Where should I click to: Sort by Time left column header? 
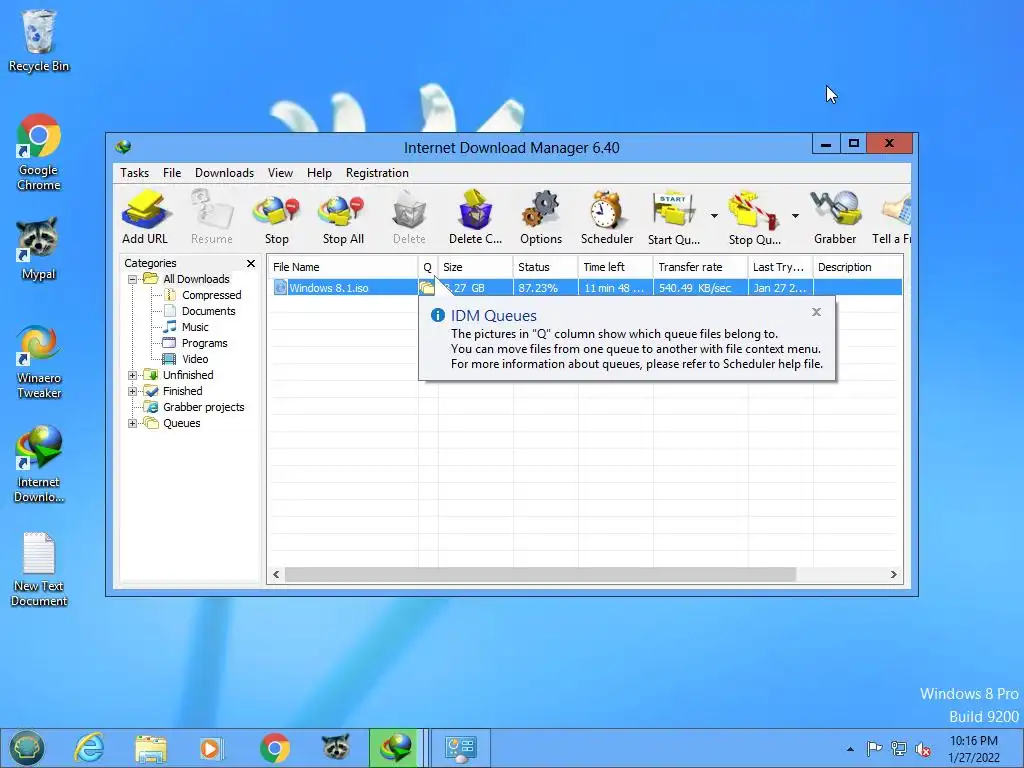615,267
